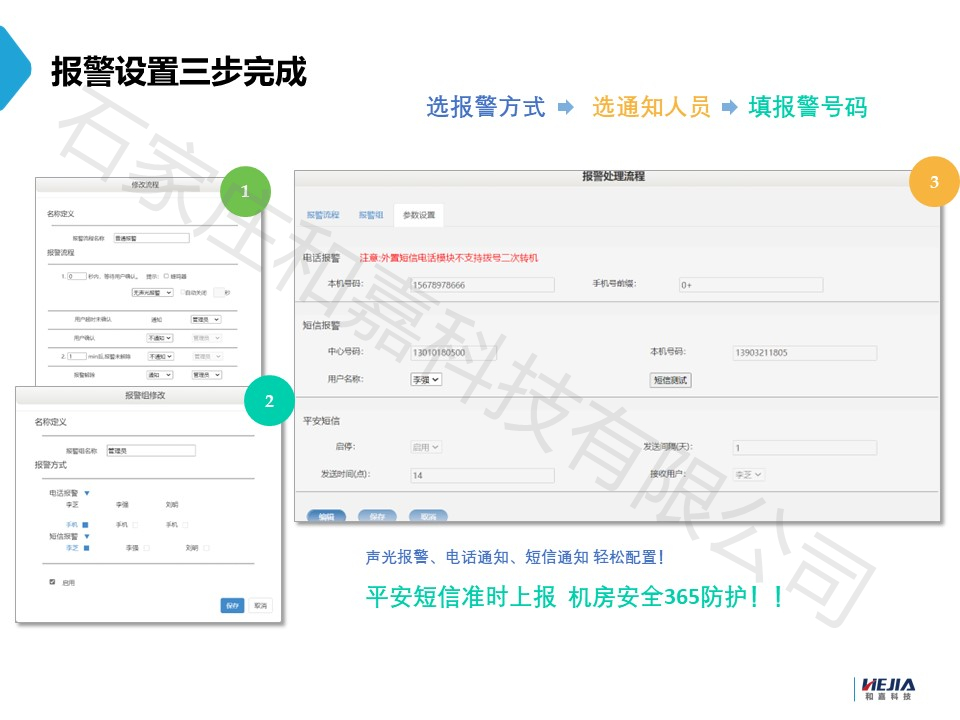Switch to the 报警组 tab
Image resolution: width=960 pixels, height=720 pixels.
[371, 215]
